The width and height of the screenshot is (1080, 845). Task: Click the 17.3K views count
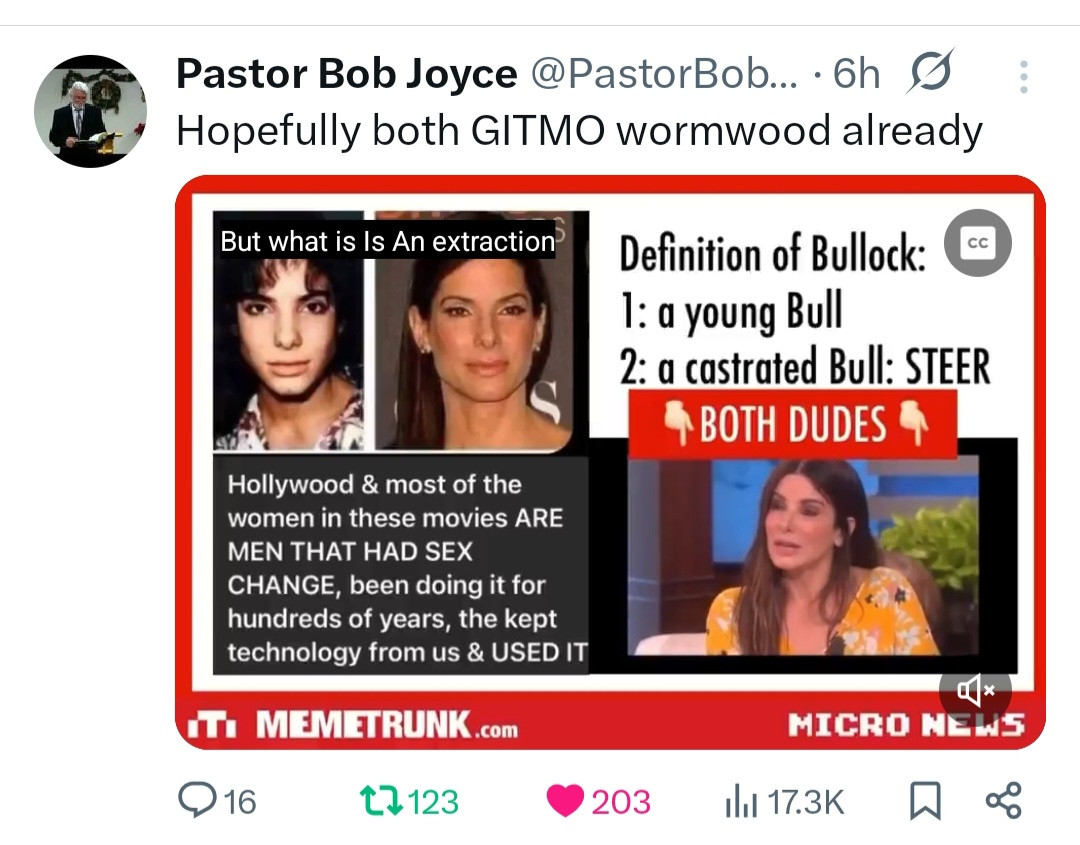tap(805, 802)
